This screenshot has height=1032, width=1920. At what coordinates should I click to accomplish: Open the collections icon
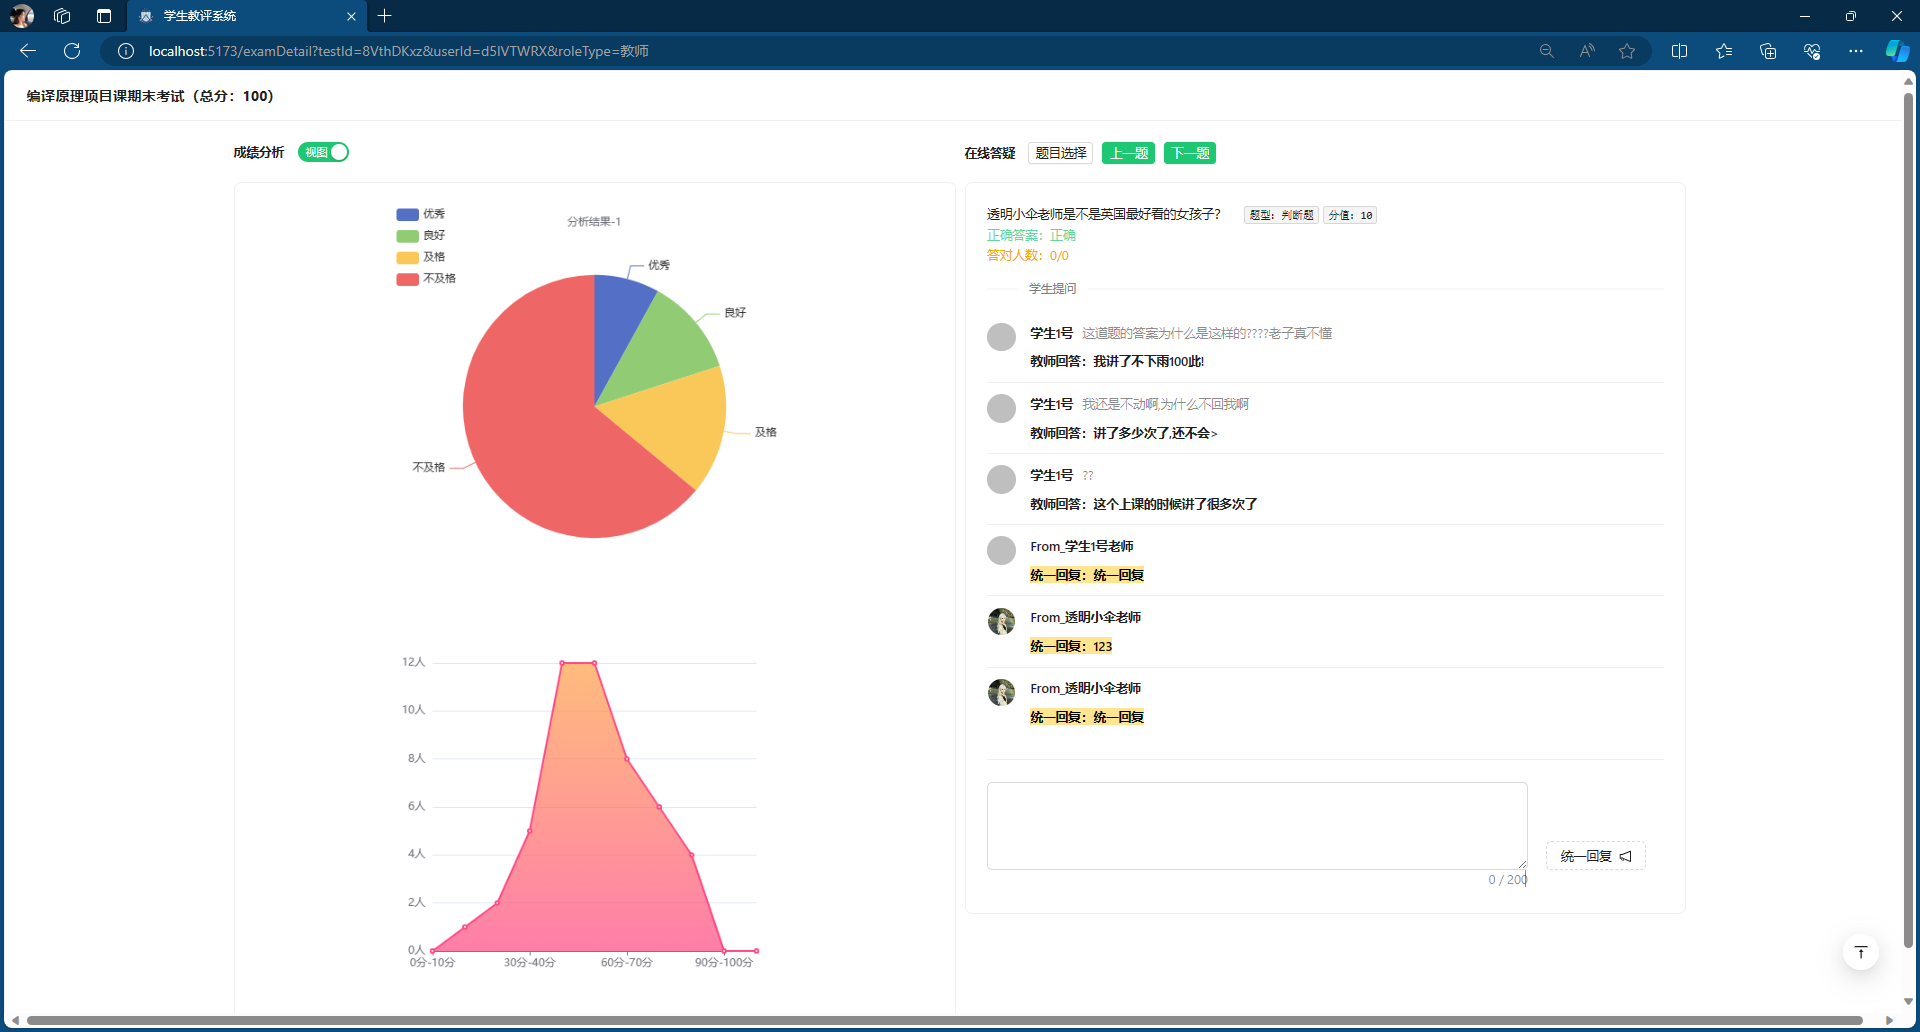point(1768,51)
